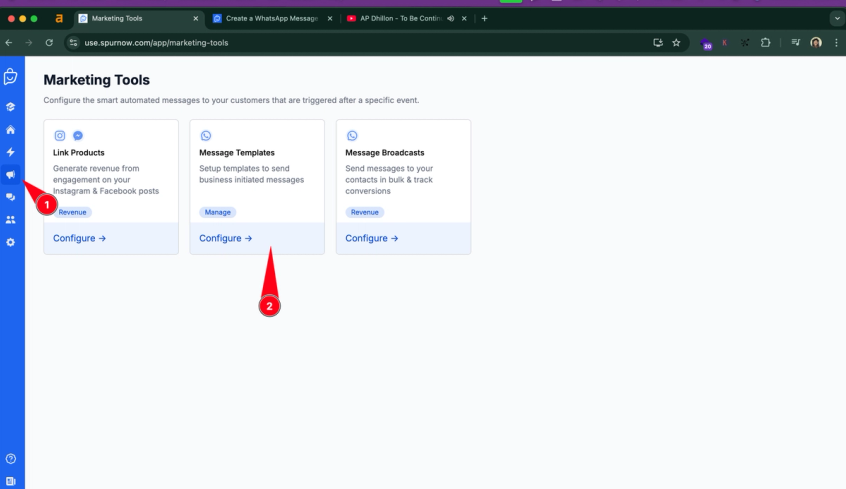Image resolution: width=846 pixels, height=489 pixels.
Task: Open the Chrome profile avatar
Action: pyautogui.click(x=816, y=43)
